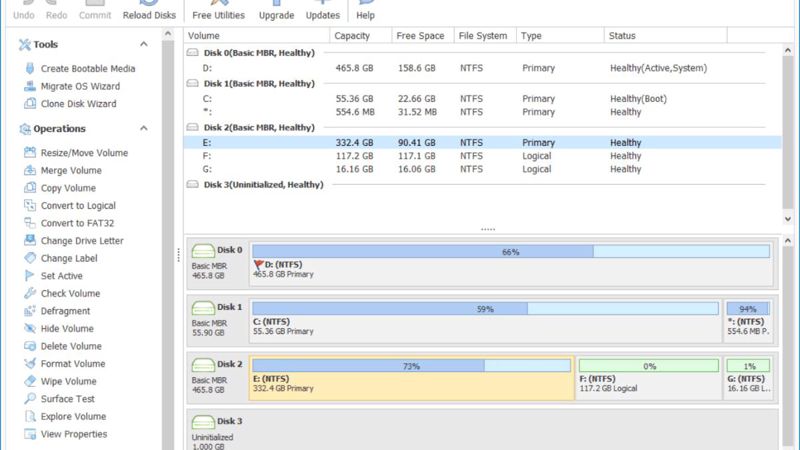Screen dimensions: 800x450
Task: Select the F: (NTFS) 117.2 GB partition block
Action: click(x=648, y=378)
